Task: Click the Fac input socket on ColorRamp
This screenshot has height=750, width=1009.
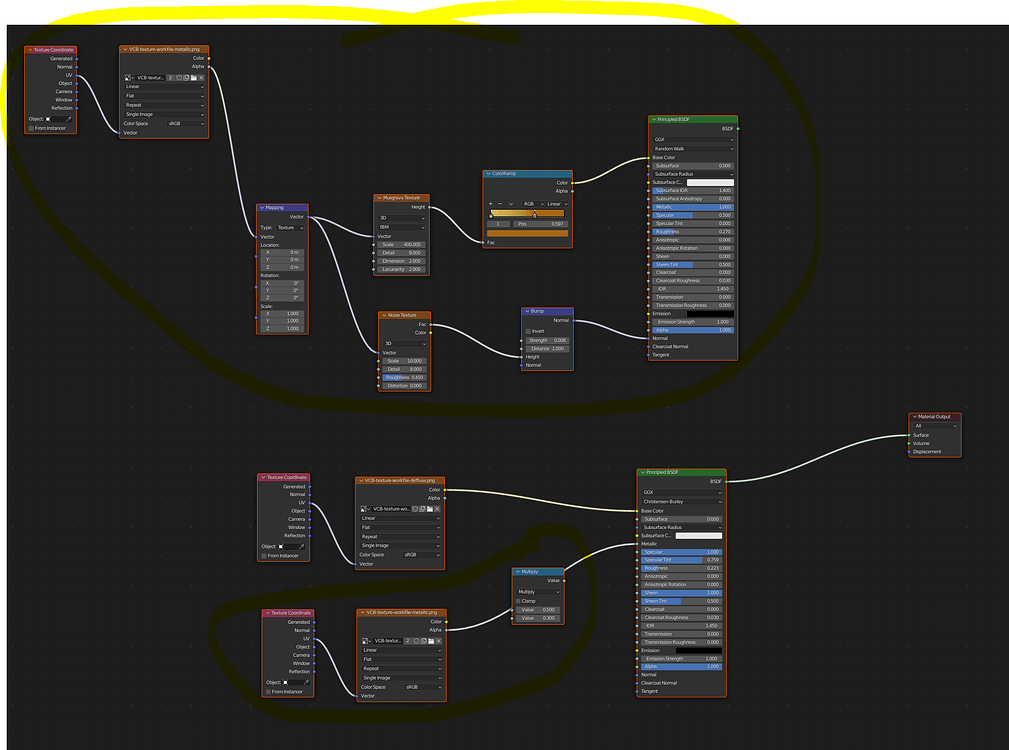Action: pyautogui.click(x=483, y=242)
